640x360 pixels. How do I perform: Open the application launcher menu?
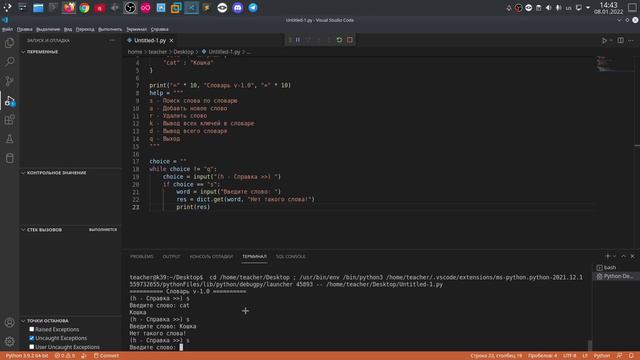[x=7, y=8]
